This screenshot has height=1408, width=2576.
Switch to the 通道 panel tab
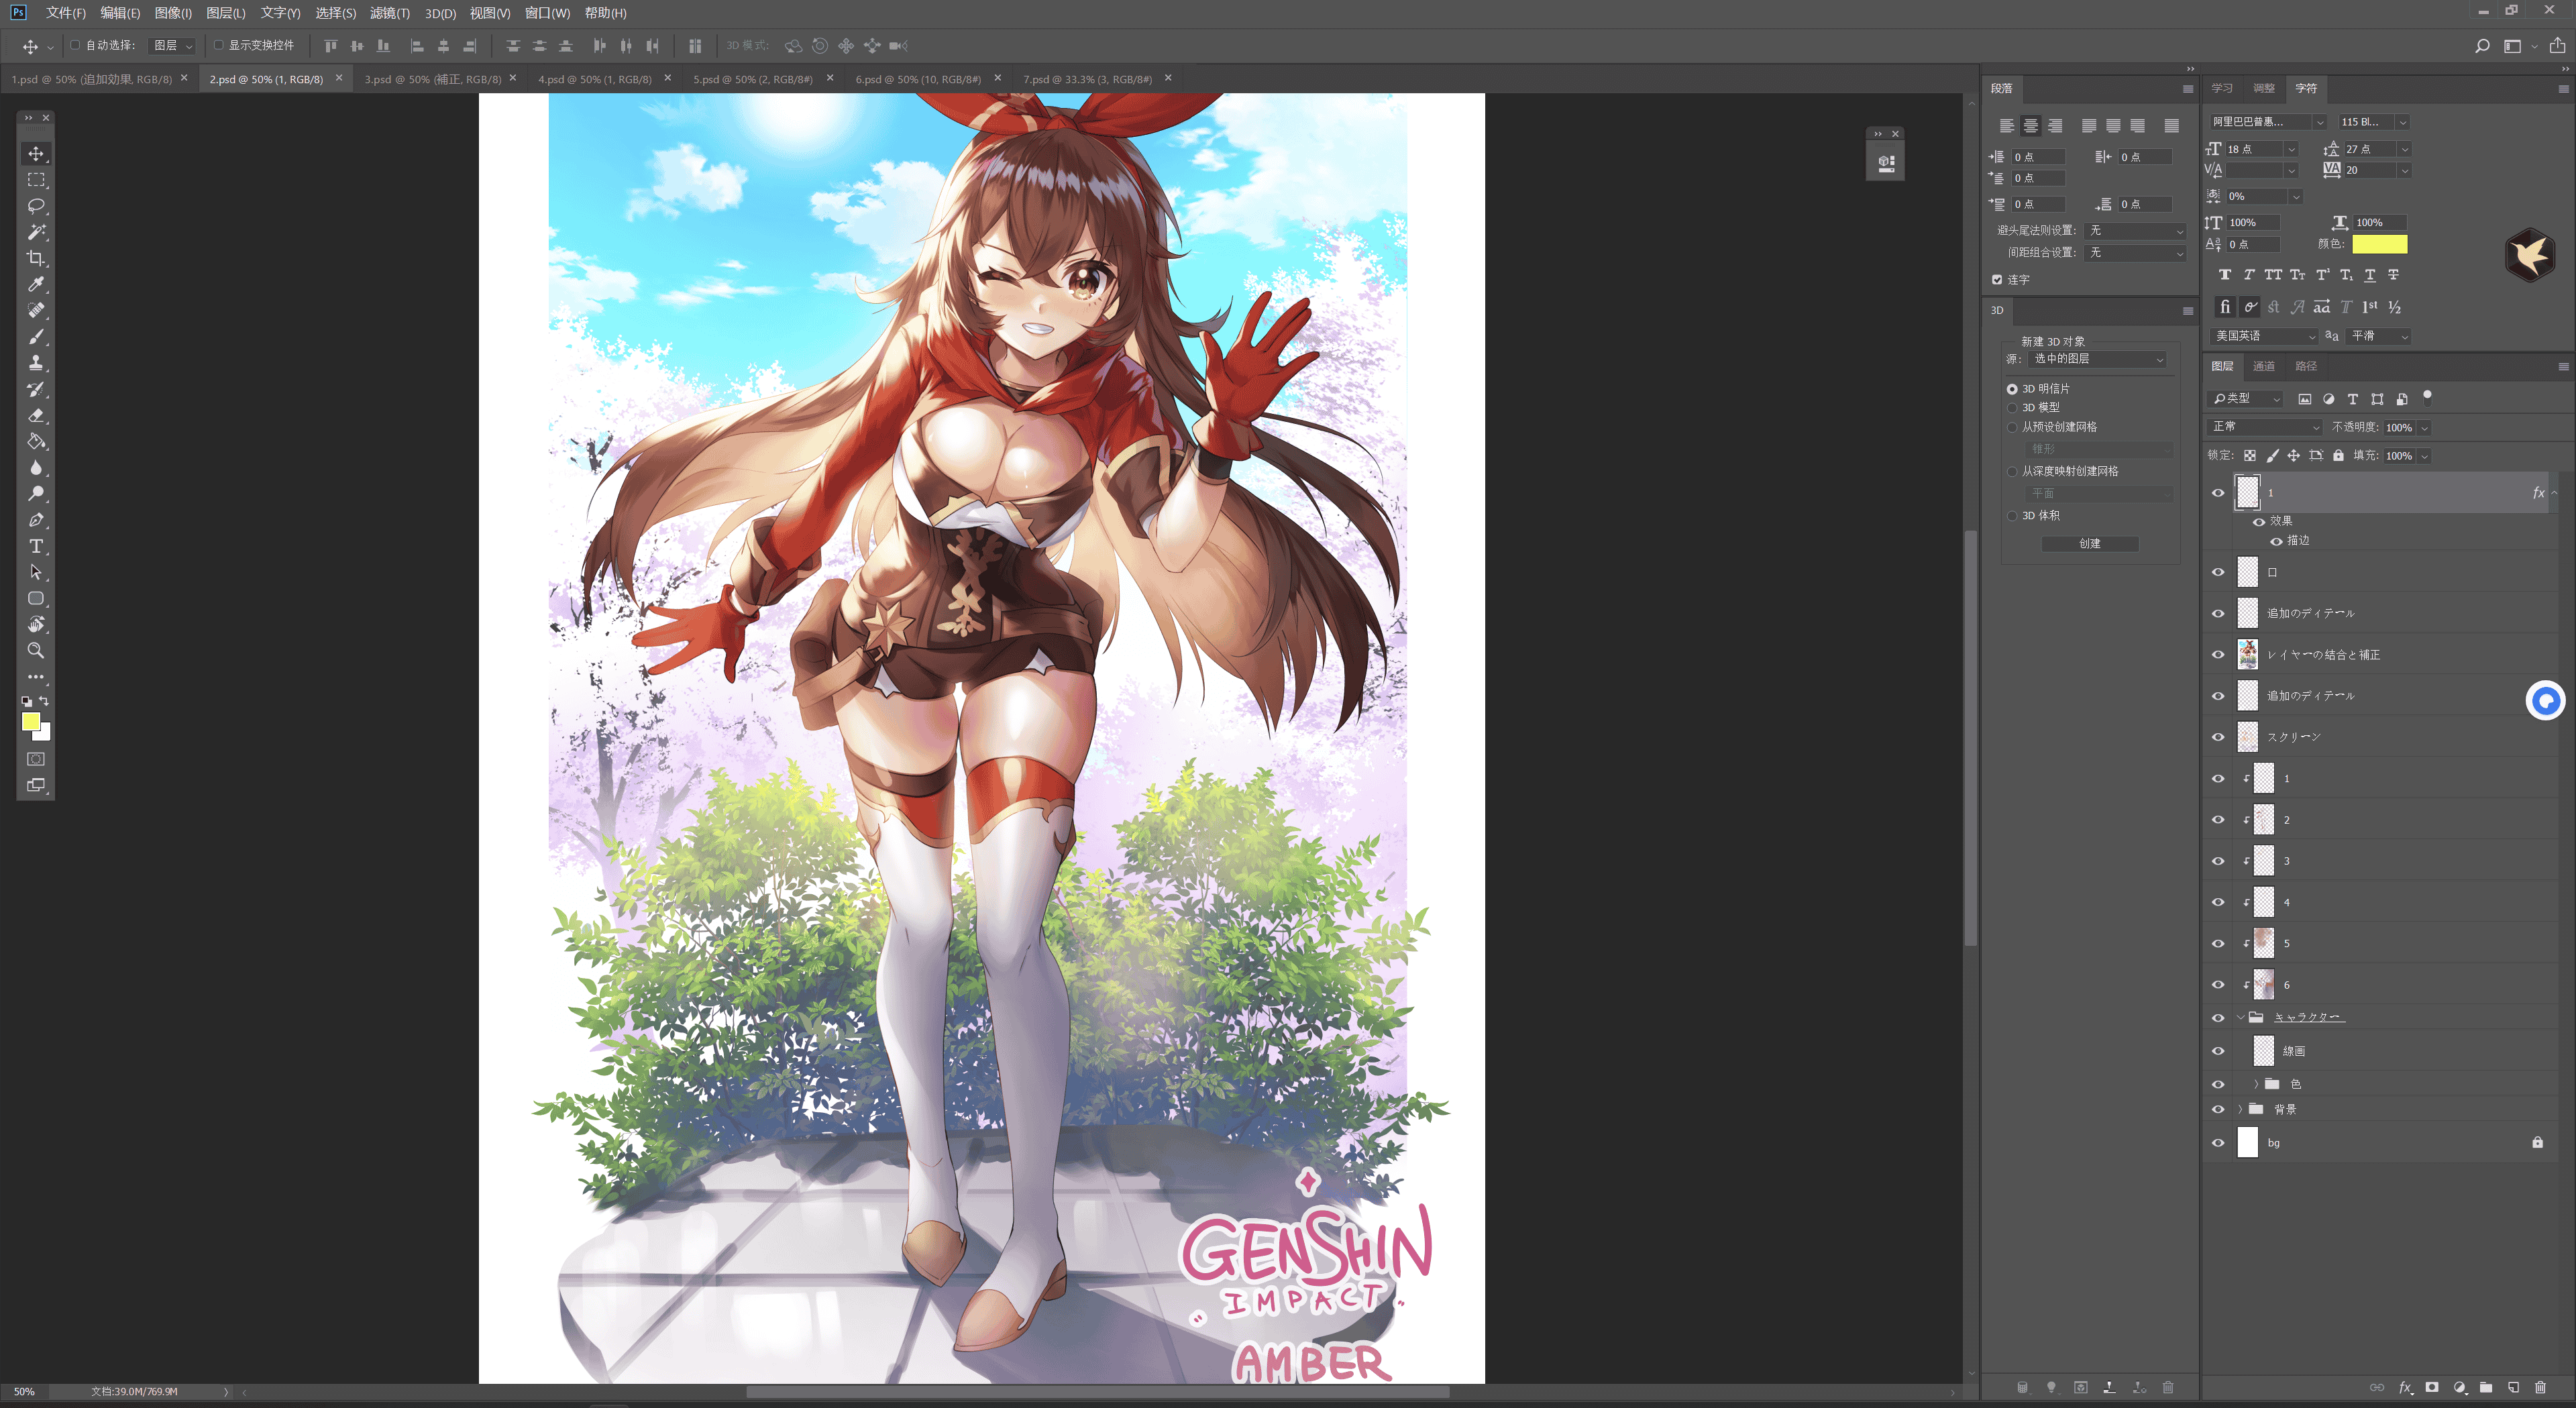click(2264, 366)
